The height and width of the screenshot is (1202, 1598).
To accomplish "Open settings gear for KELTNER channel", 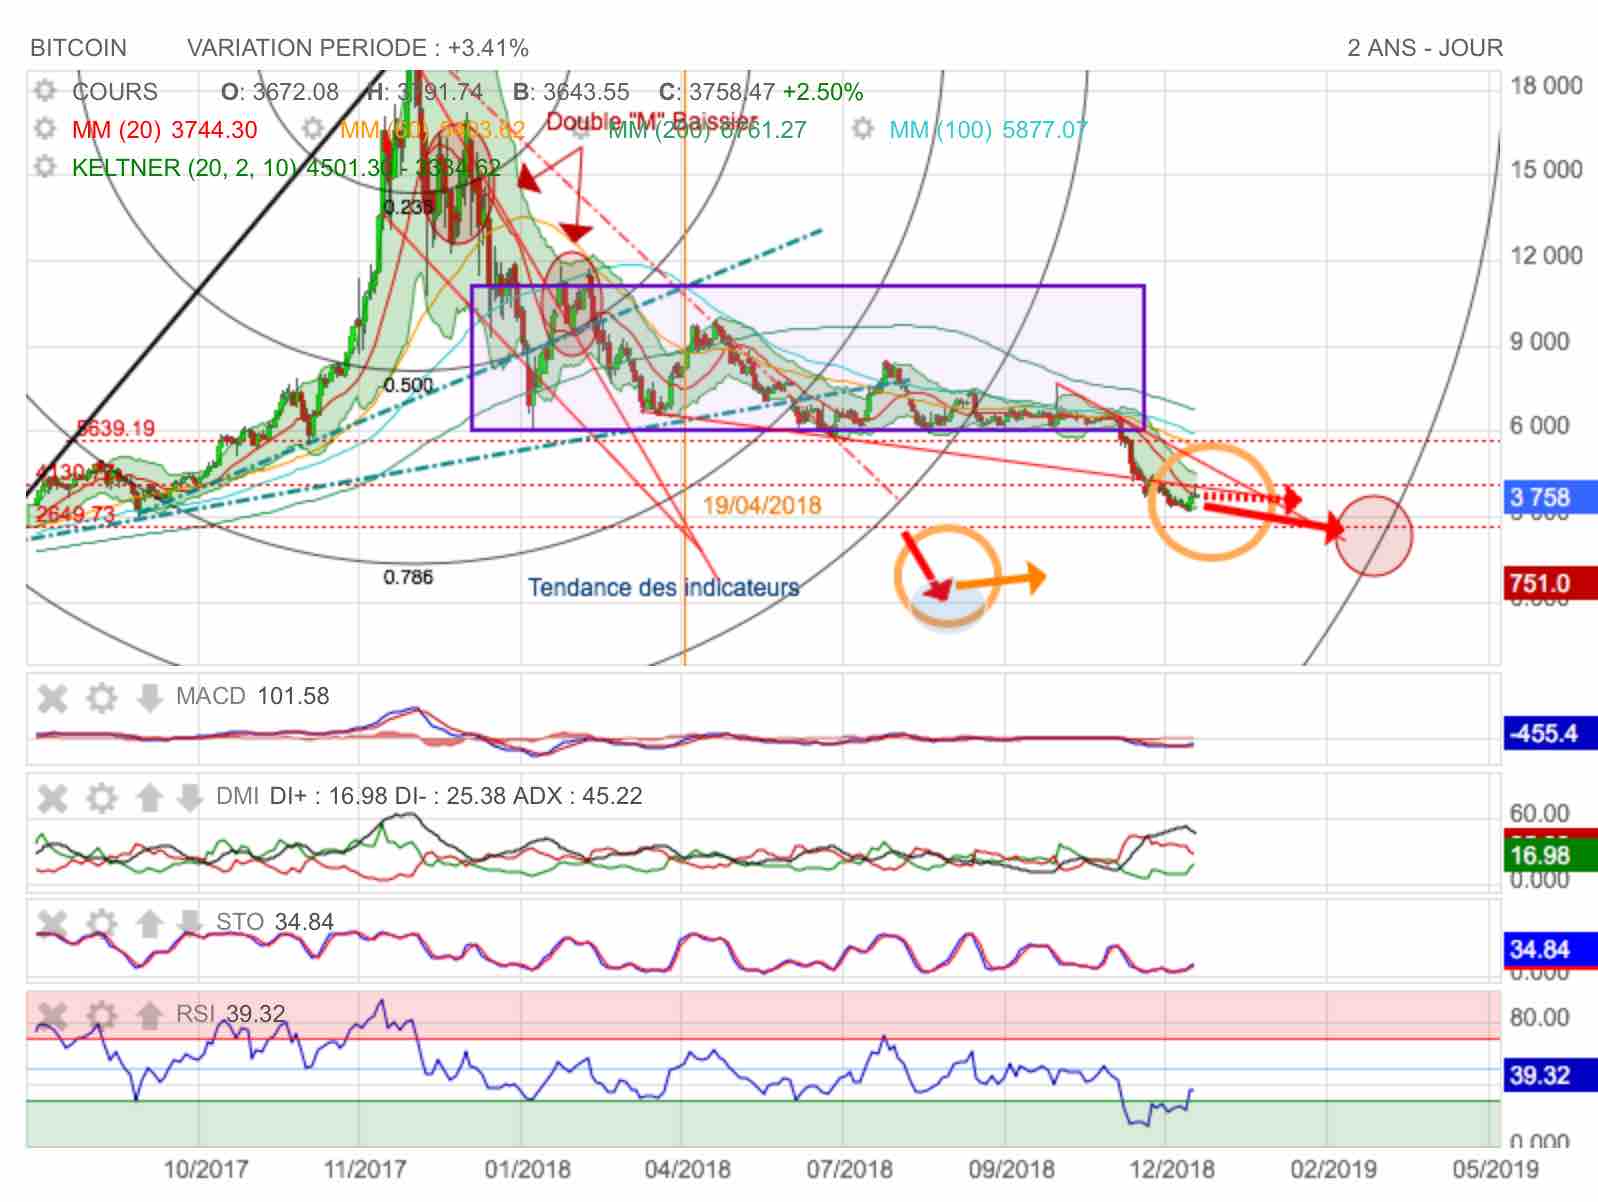I will 45,167.
